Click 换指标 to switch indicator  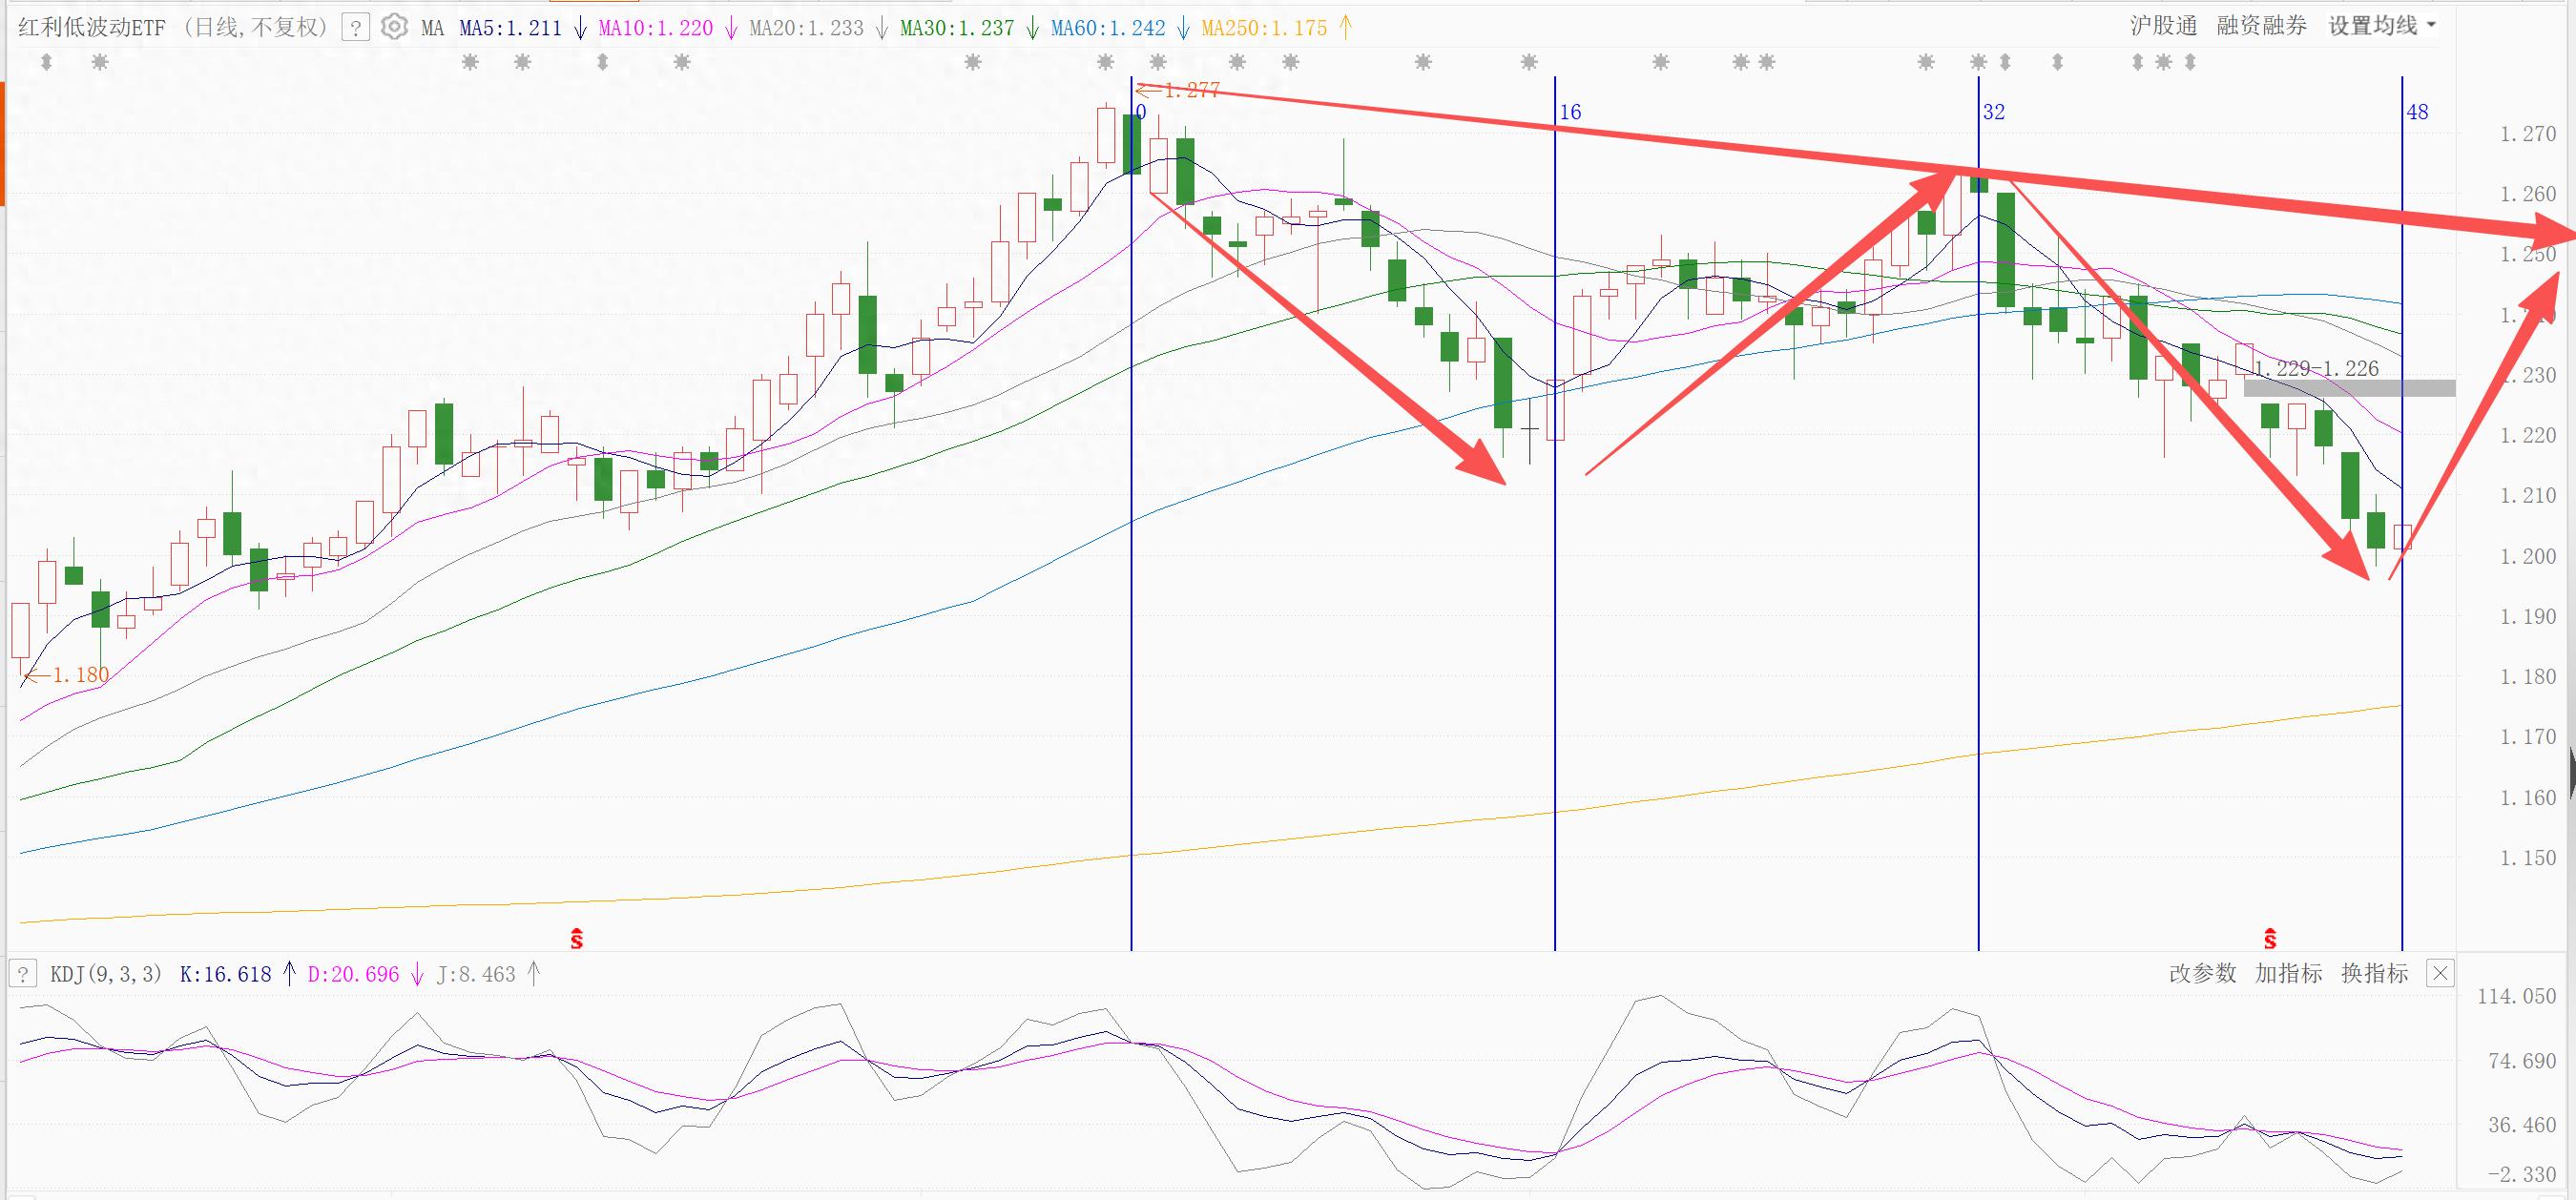click(x=2374, y=973)
